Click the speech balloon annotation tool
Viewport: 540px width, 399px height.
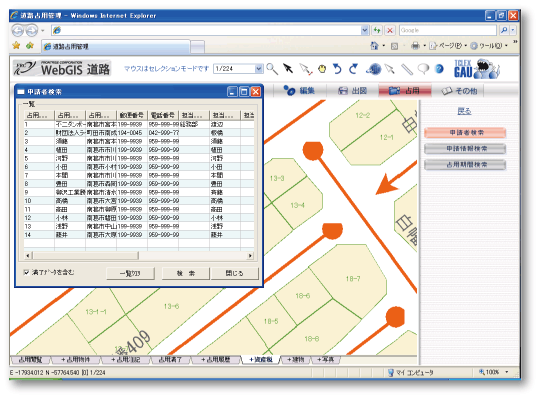coord(423,69)
